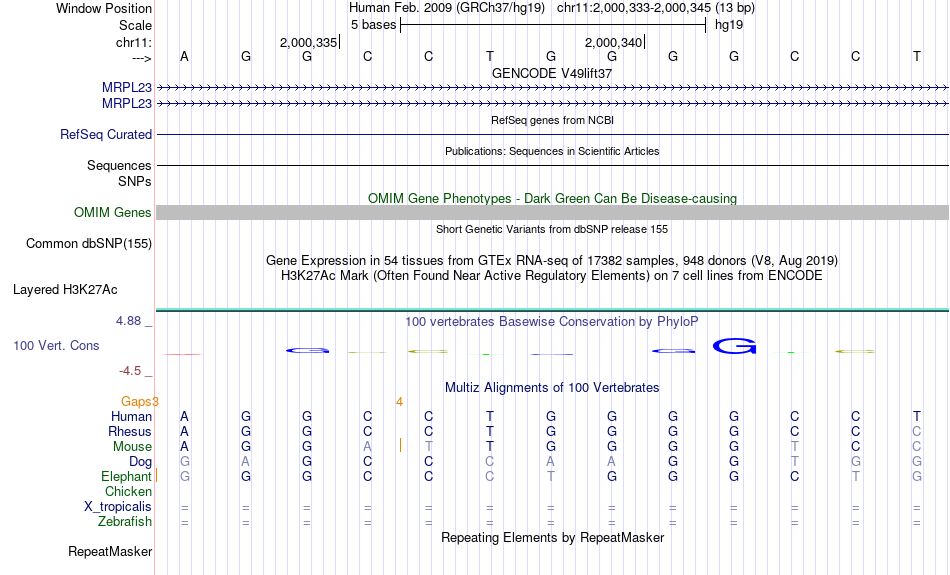The height and width of the screenshot is (575, 950).
Task: Click the Sequences track label
Action: pos(119,165)
